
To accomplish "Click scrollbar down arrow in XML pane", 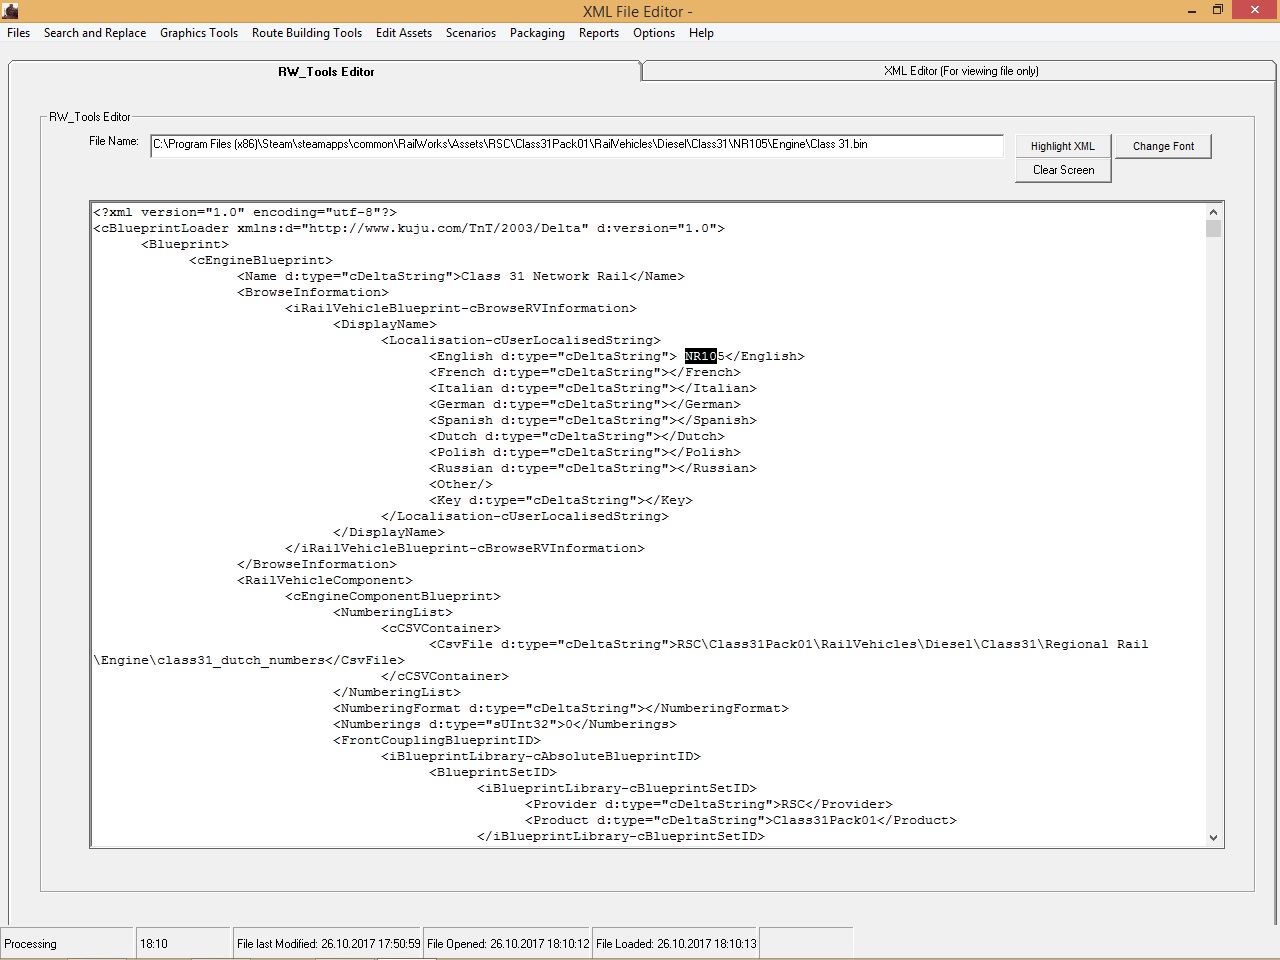I will coord(1214,838).
